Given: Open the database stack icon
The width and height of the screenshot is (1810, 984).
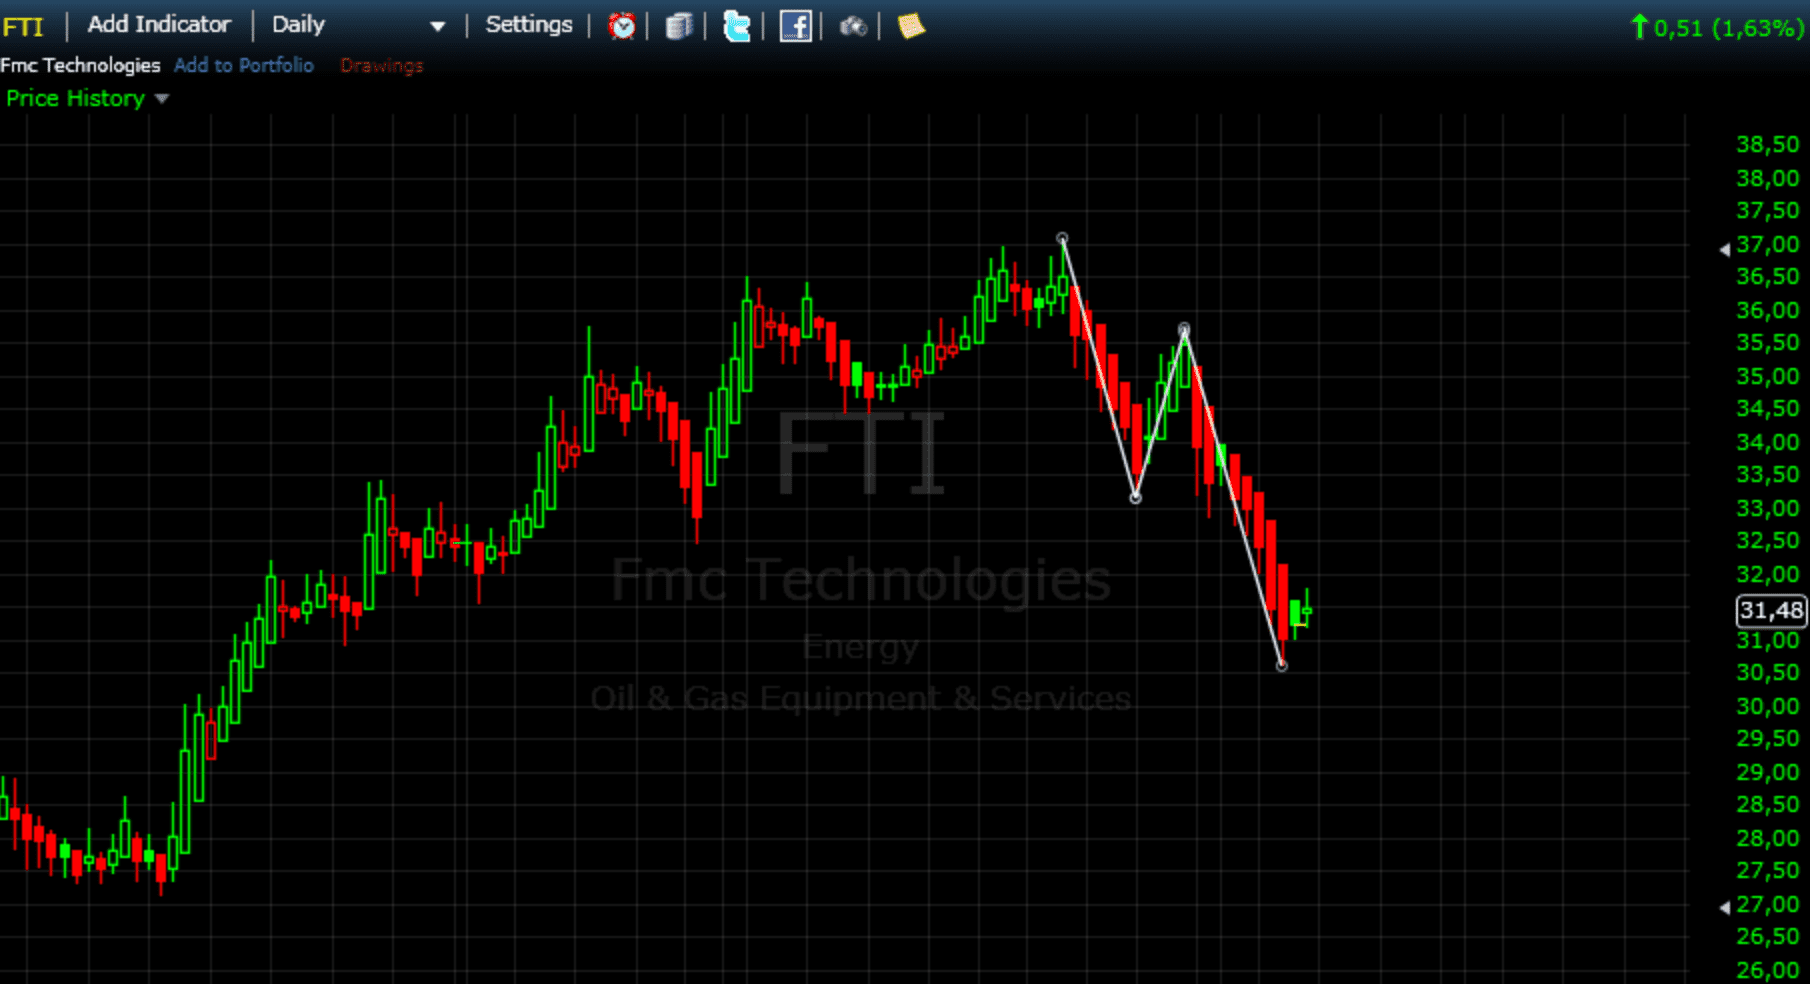Looking at the screenshot, I should tap(679, 26).
